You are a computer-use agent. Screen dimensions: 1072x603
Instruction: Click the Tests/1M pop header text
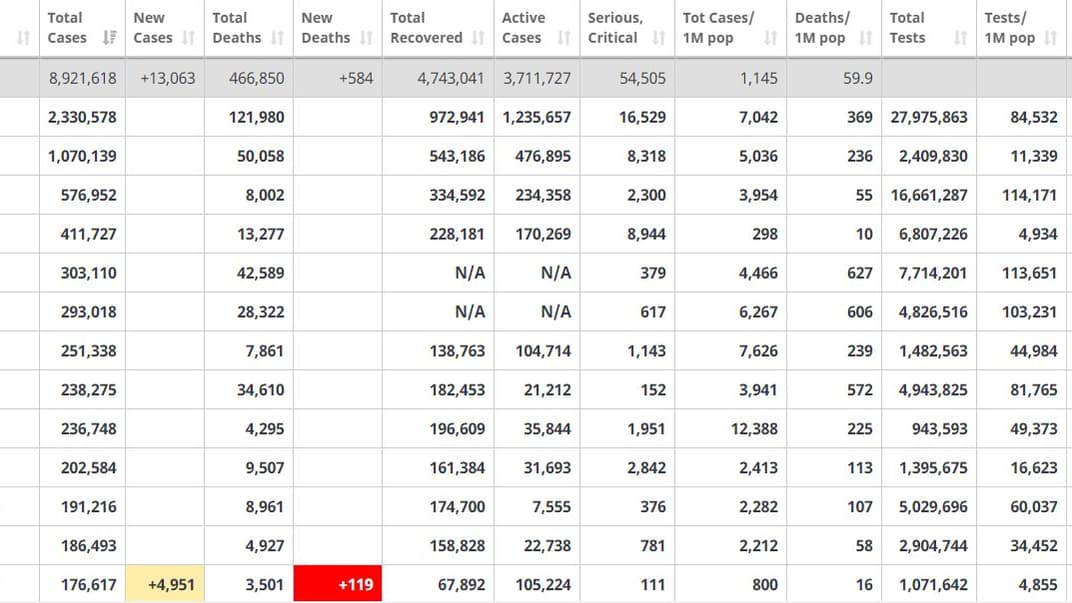point(1010,28)
